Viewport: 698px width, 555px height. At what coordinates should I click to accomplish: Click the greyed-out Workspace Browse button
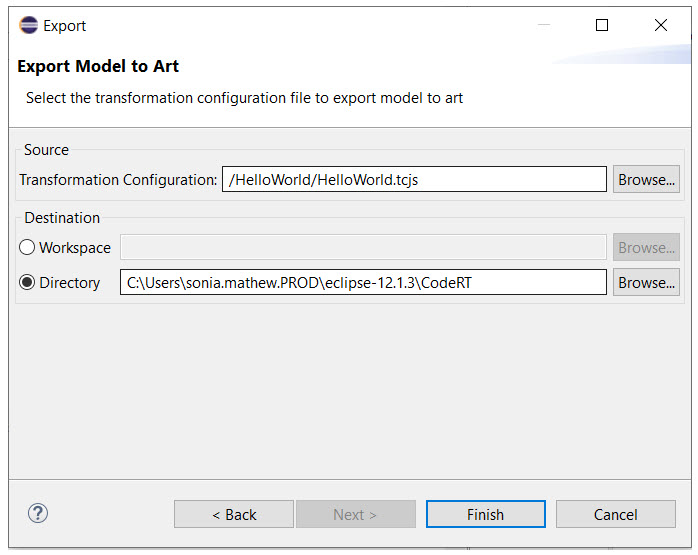point(646,247)
